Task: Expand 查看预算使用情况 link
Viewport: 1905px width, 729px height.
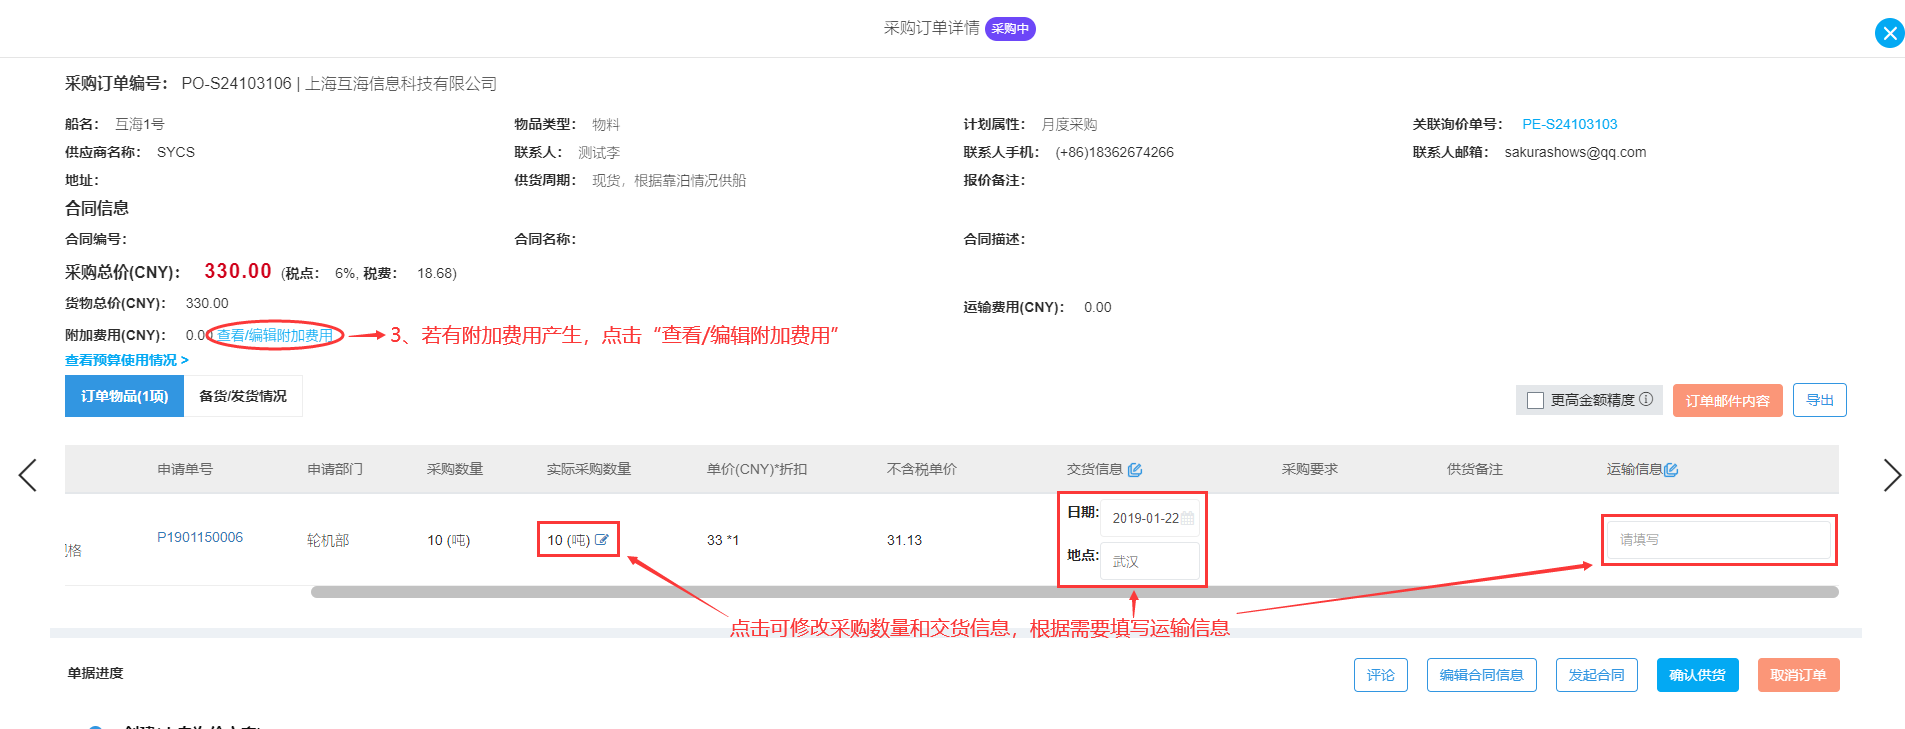Action: (127, 360)
